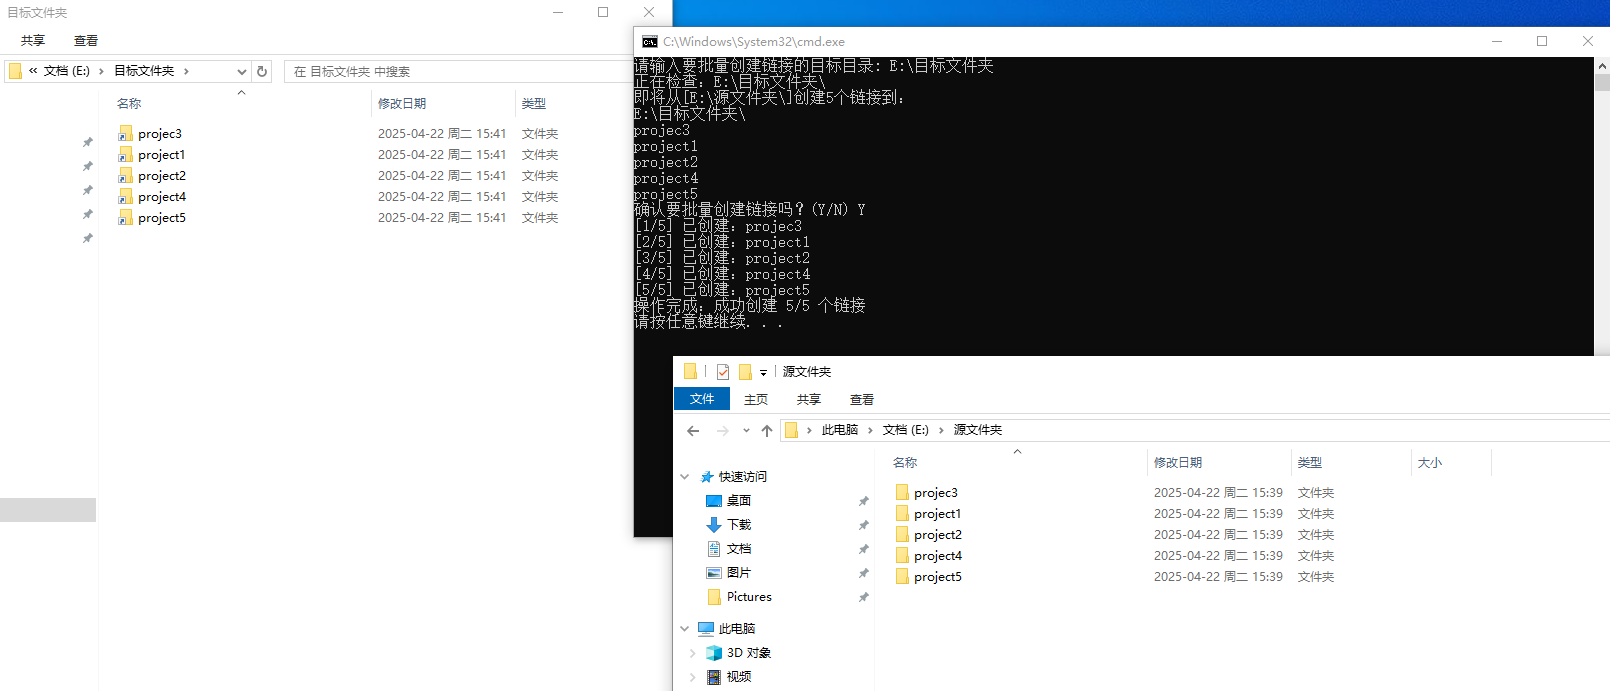The height and width of the screenshot is (691, 1610).
Task: Click the project5 shortcut folder icon in 目标文件夹 window
Action: (x=125, y=217)
